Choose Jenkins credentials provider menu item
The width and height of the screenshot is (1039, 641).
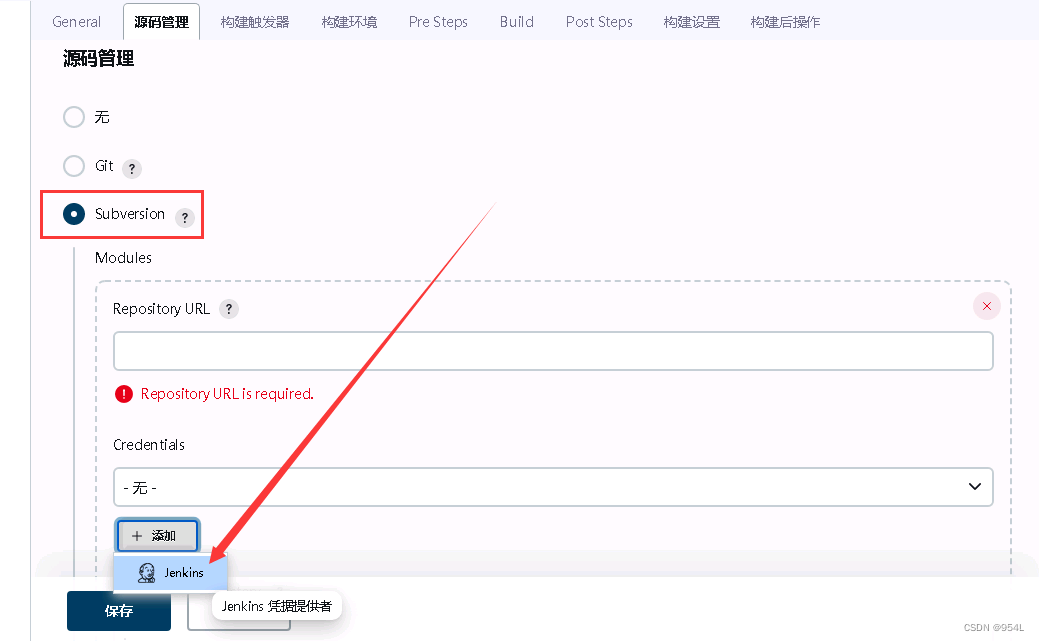[183, 573]
